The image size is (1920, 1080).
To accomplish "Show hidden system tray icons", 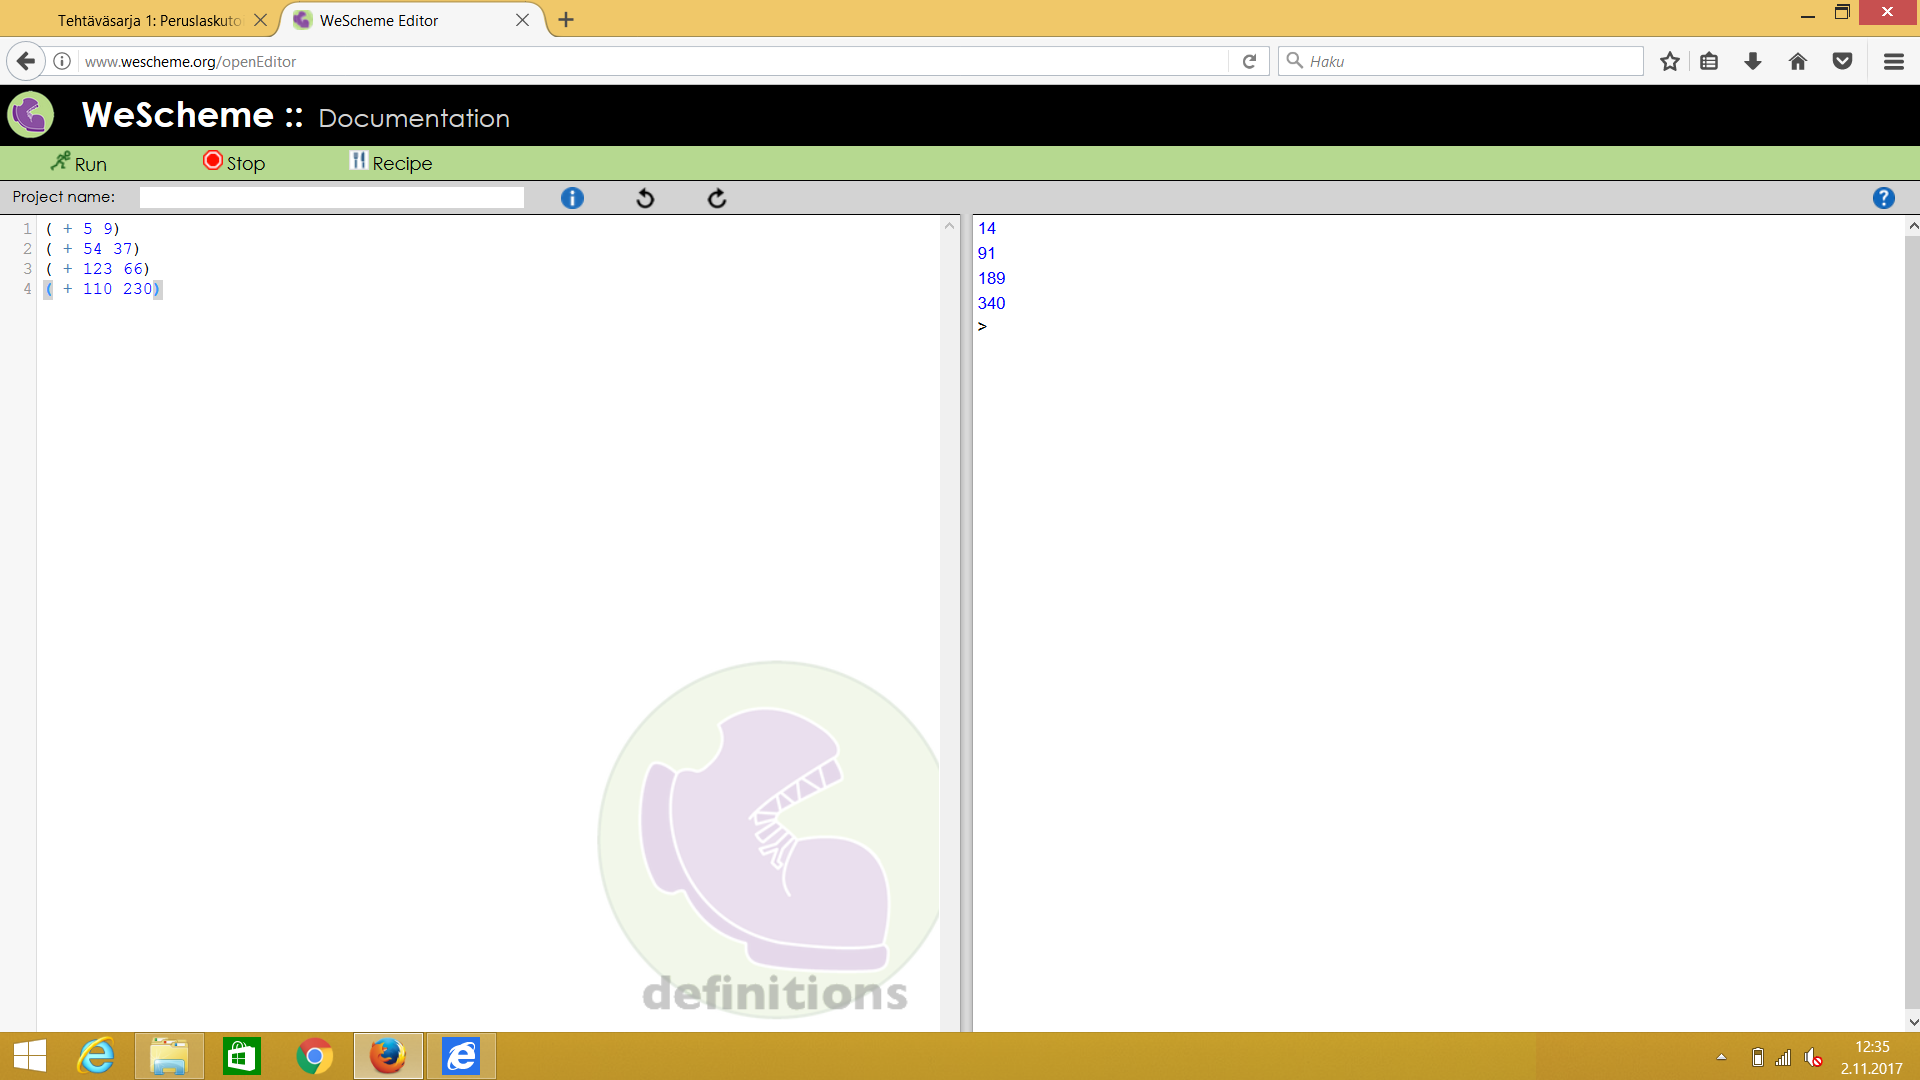I will coord(1721,1056).
